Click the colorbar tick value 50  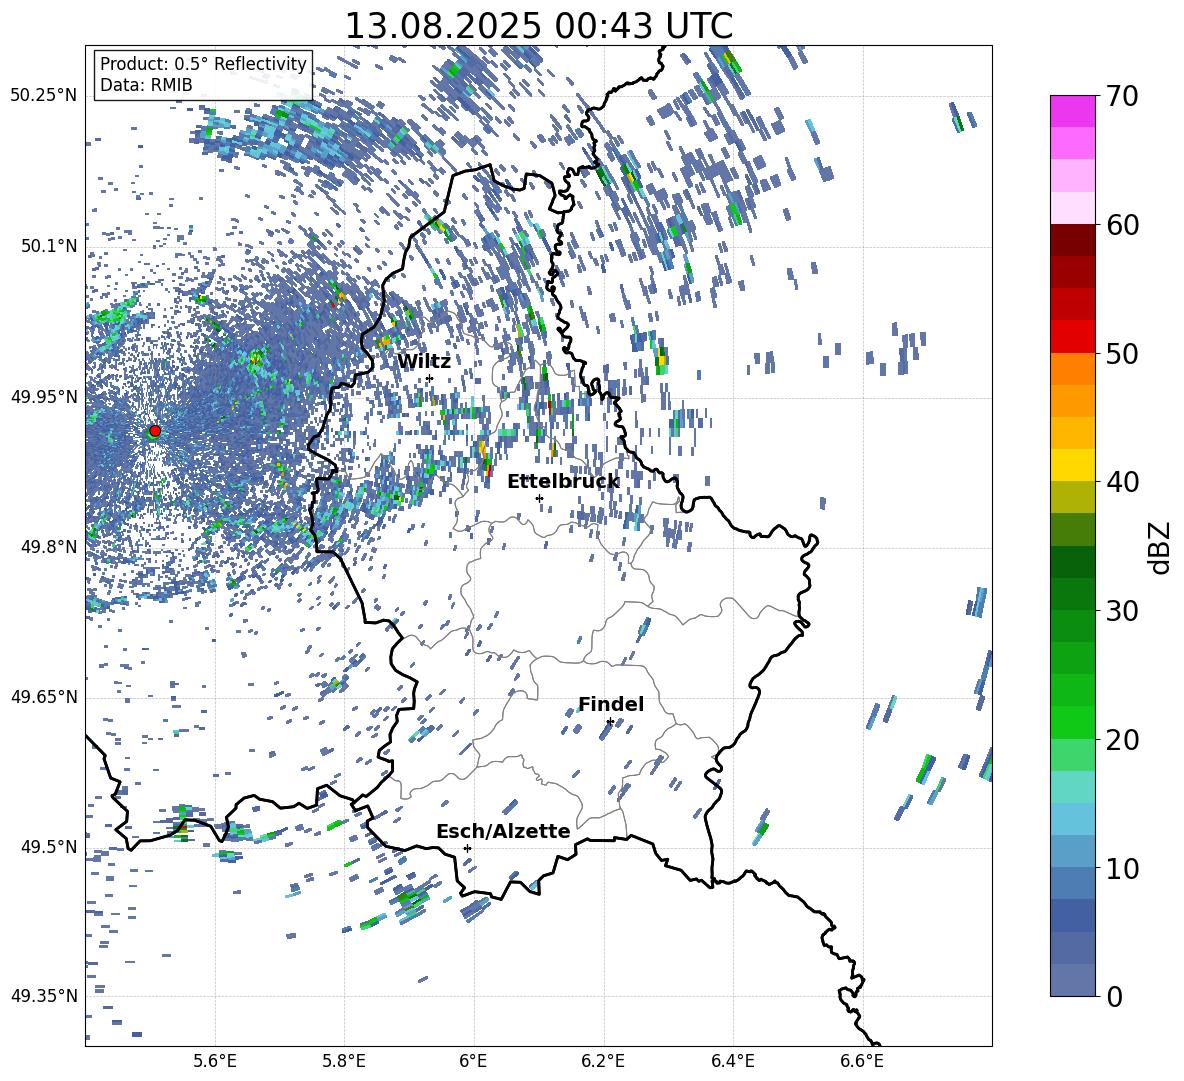[x=1122, y=353]
